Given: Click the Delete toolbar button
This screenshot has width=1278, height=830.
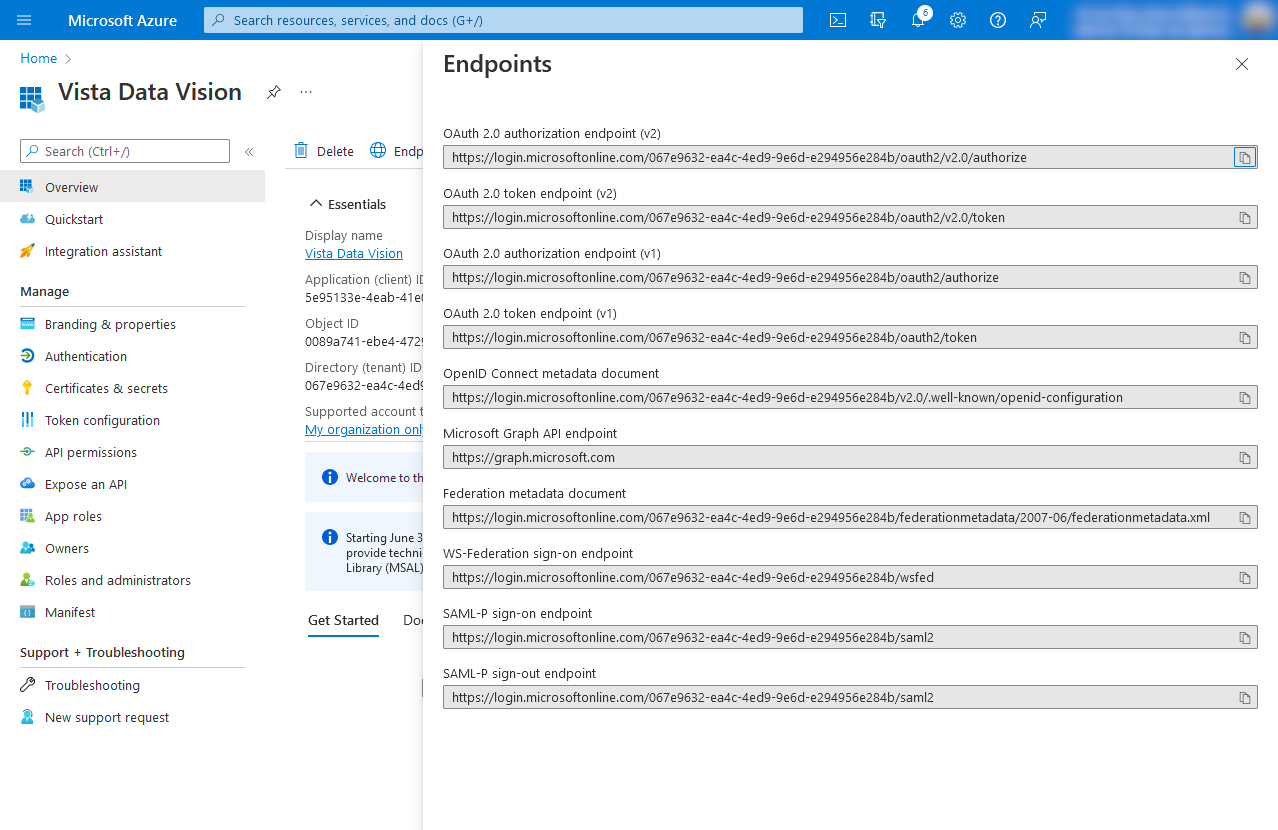Looking at the screenshot, I should pos(324,151).
